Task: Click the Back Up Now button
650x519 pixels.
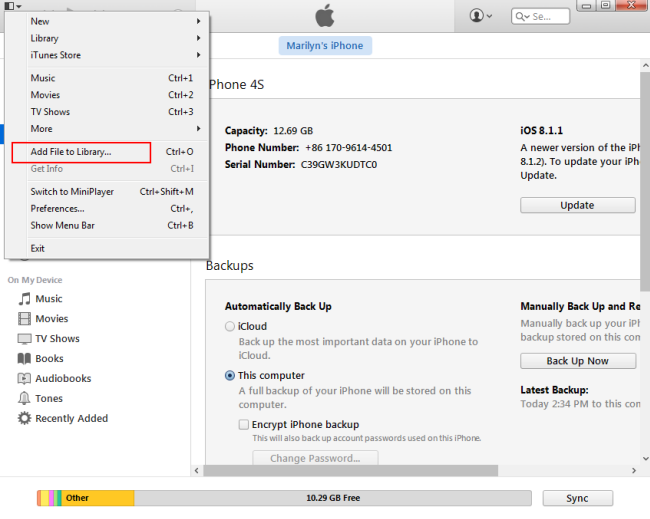Action: point(577,361)
